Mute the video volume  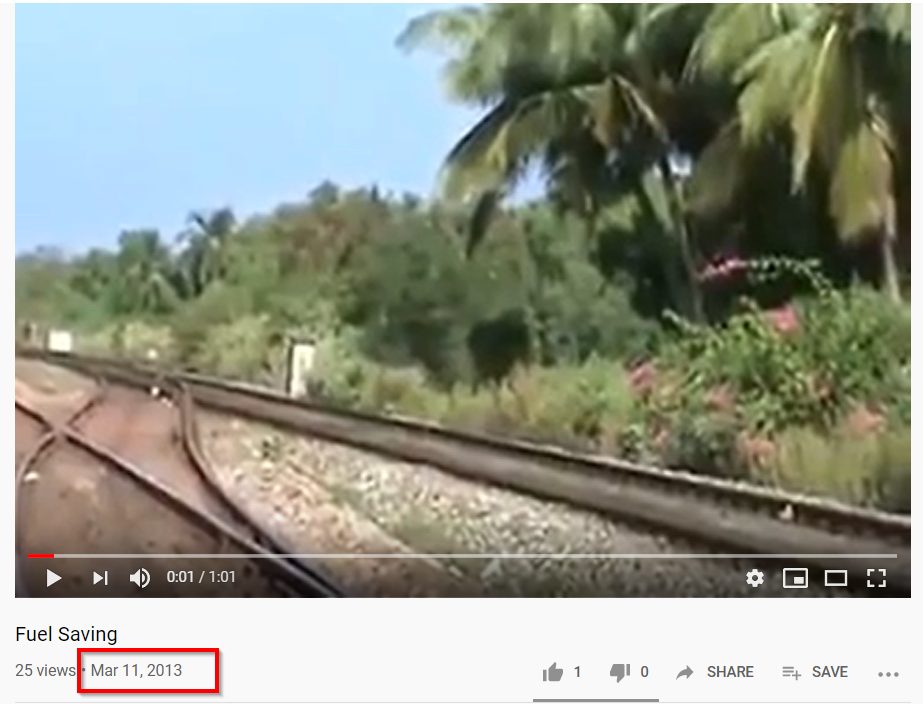[x=140, y=577]
